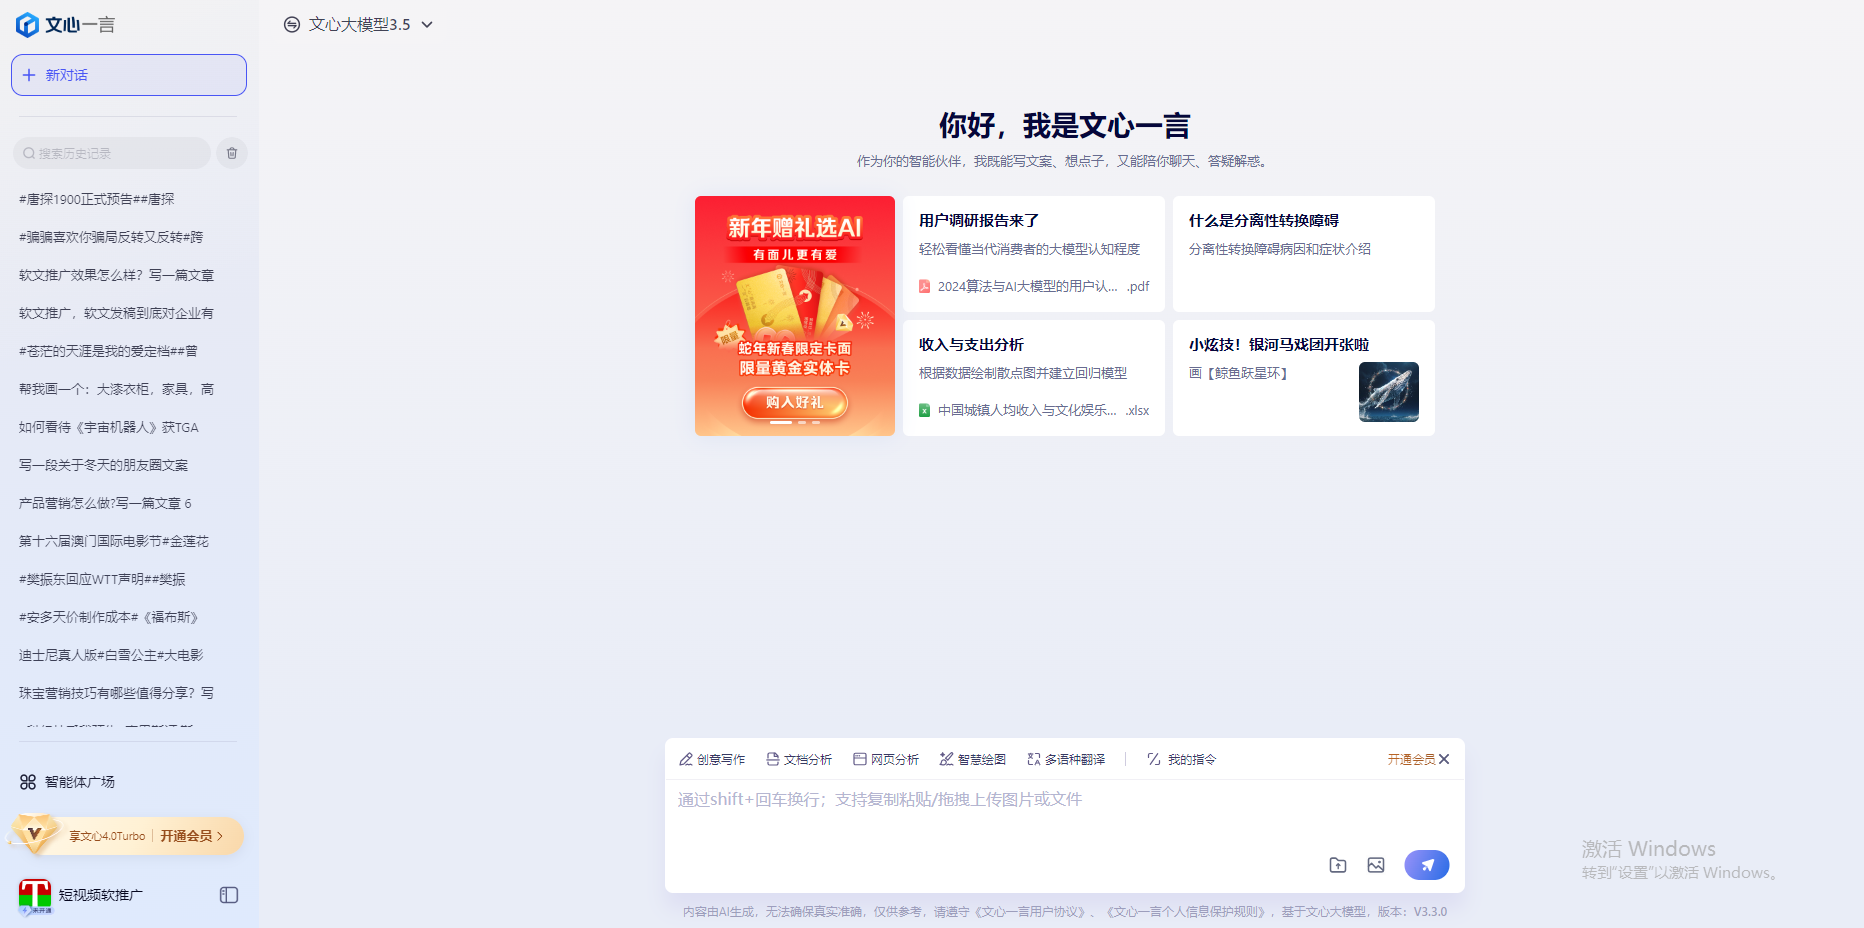Open history item 写一段关于冬天的朋友圈文案
The height and width of the screenshot is (928, 1864).
pyautogui.click(x=103, y=465)
